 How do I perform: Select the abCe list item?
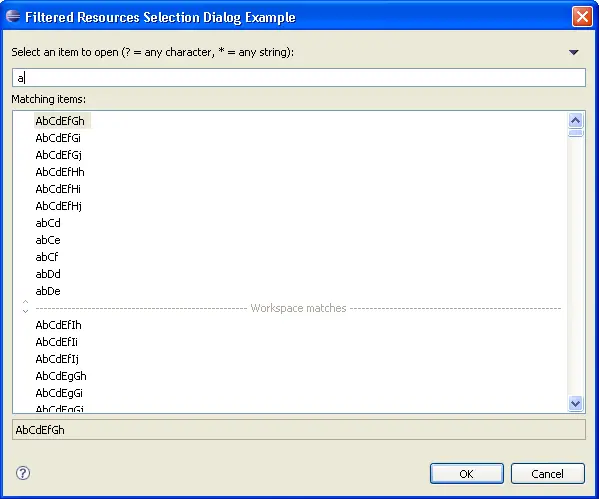point(48,240)
